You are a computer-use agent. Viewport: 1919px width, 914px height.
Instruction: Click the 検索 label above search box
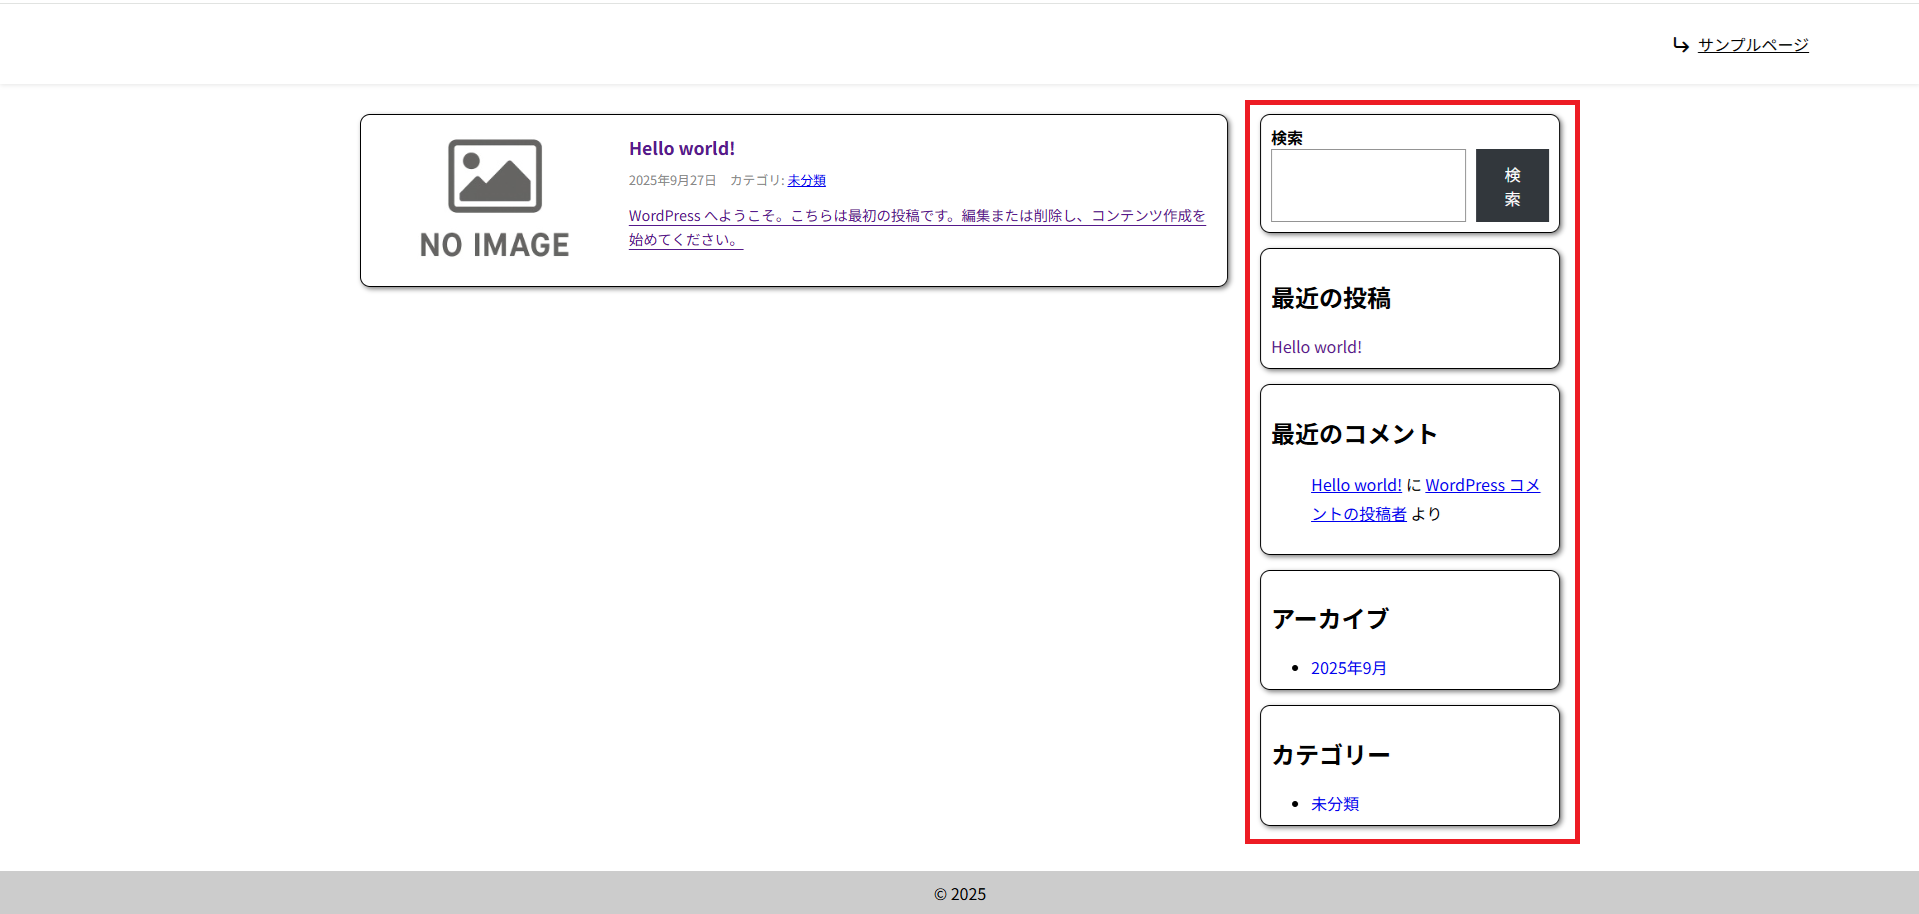[1286, 138]
